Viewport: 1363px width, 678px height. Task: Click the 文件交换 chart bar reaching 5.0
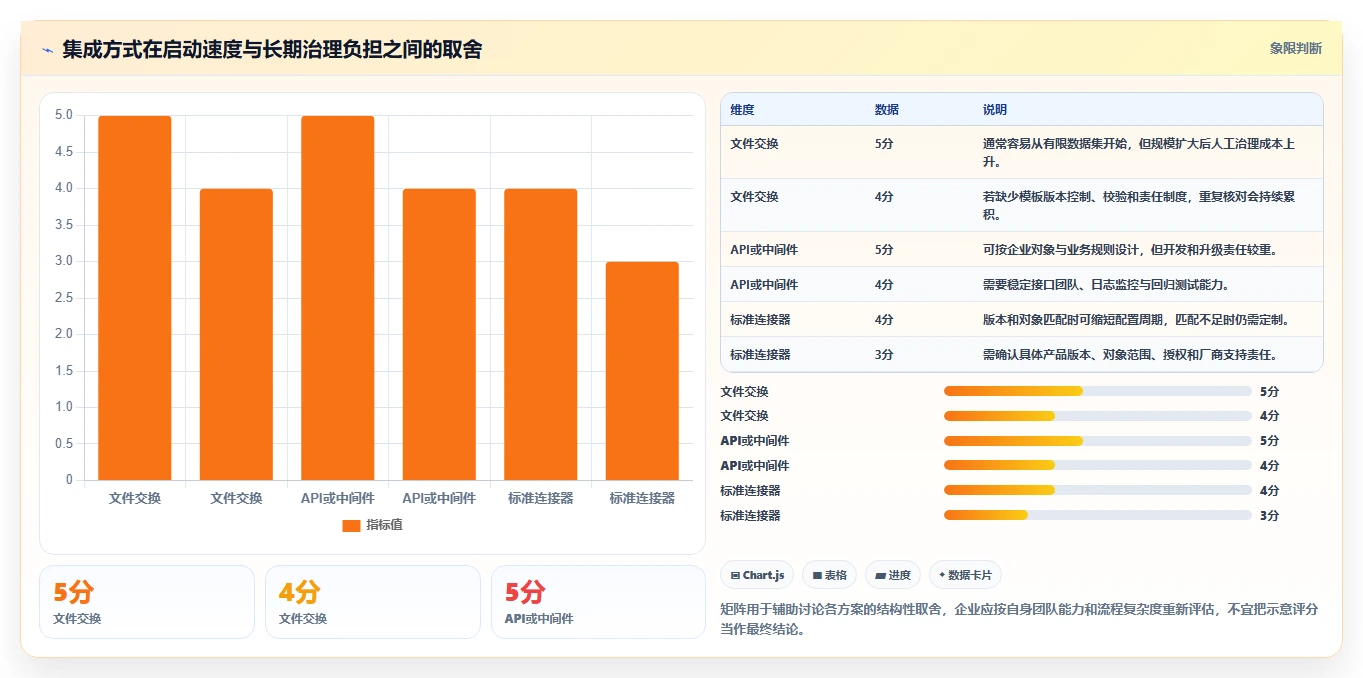(x=135, y=298)
